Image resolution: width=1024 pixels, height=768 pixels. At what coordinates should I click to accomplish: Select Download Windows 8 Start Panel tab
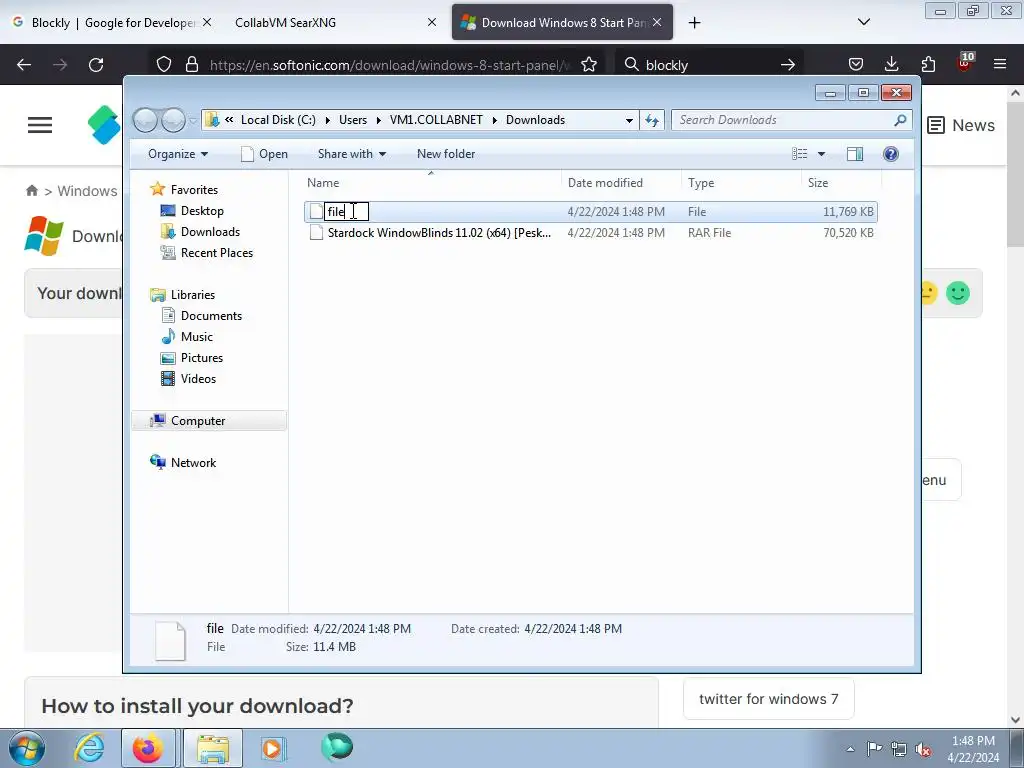pyautogui.click(x=562, y=22)
